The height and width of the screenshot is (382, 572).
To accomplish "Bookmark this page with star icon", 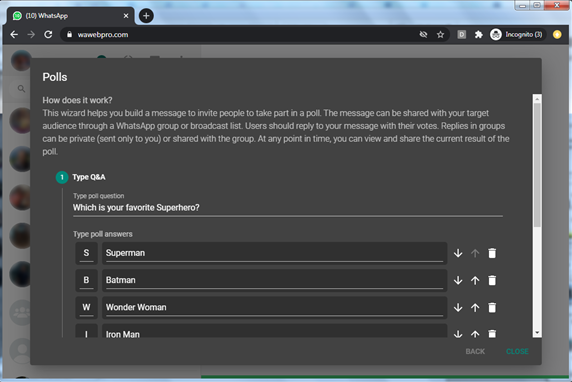I will point(440,35).
